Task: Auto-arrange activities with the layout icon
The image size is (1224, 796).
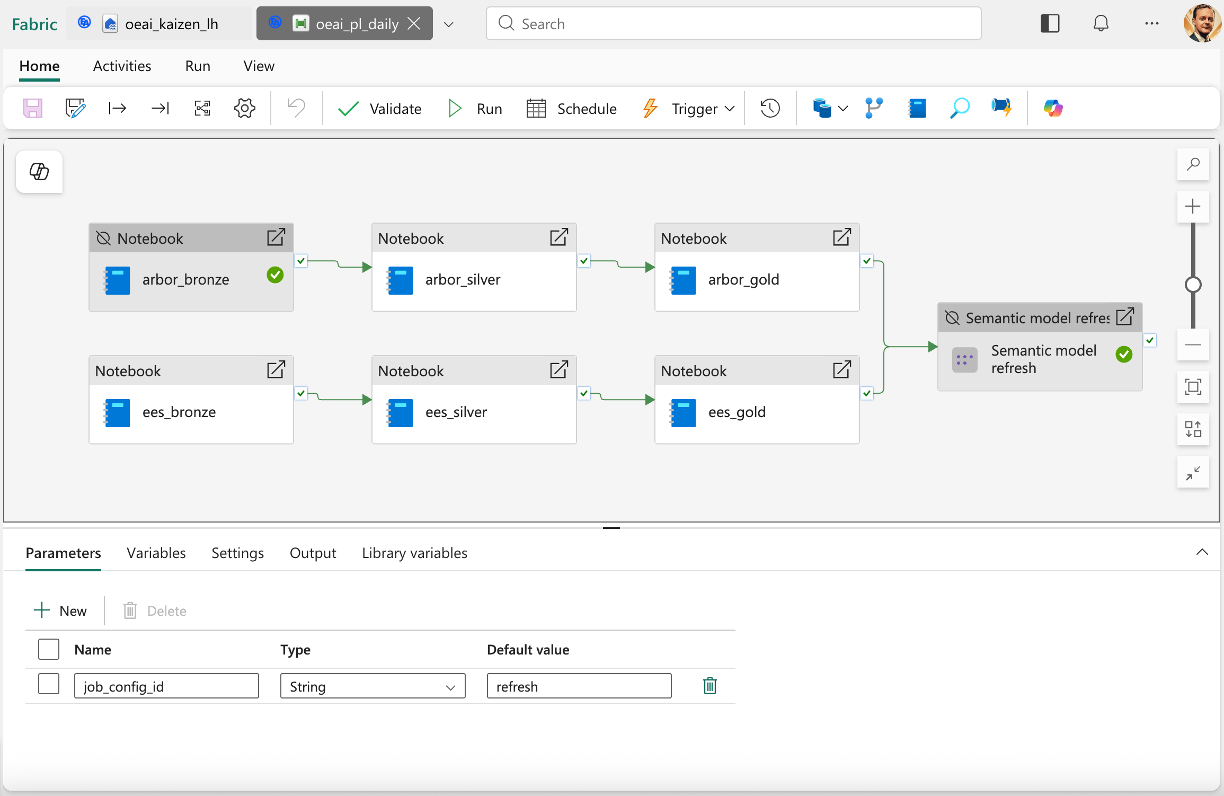Action: [1192, 430]
